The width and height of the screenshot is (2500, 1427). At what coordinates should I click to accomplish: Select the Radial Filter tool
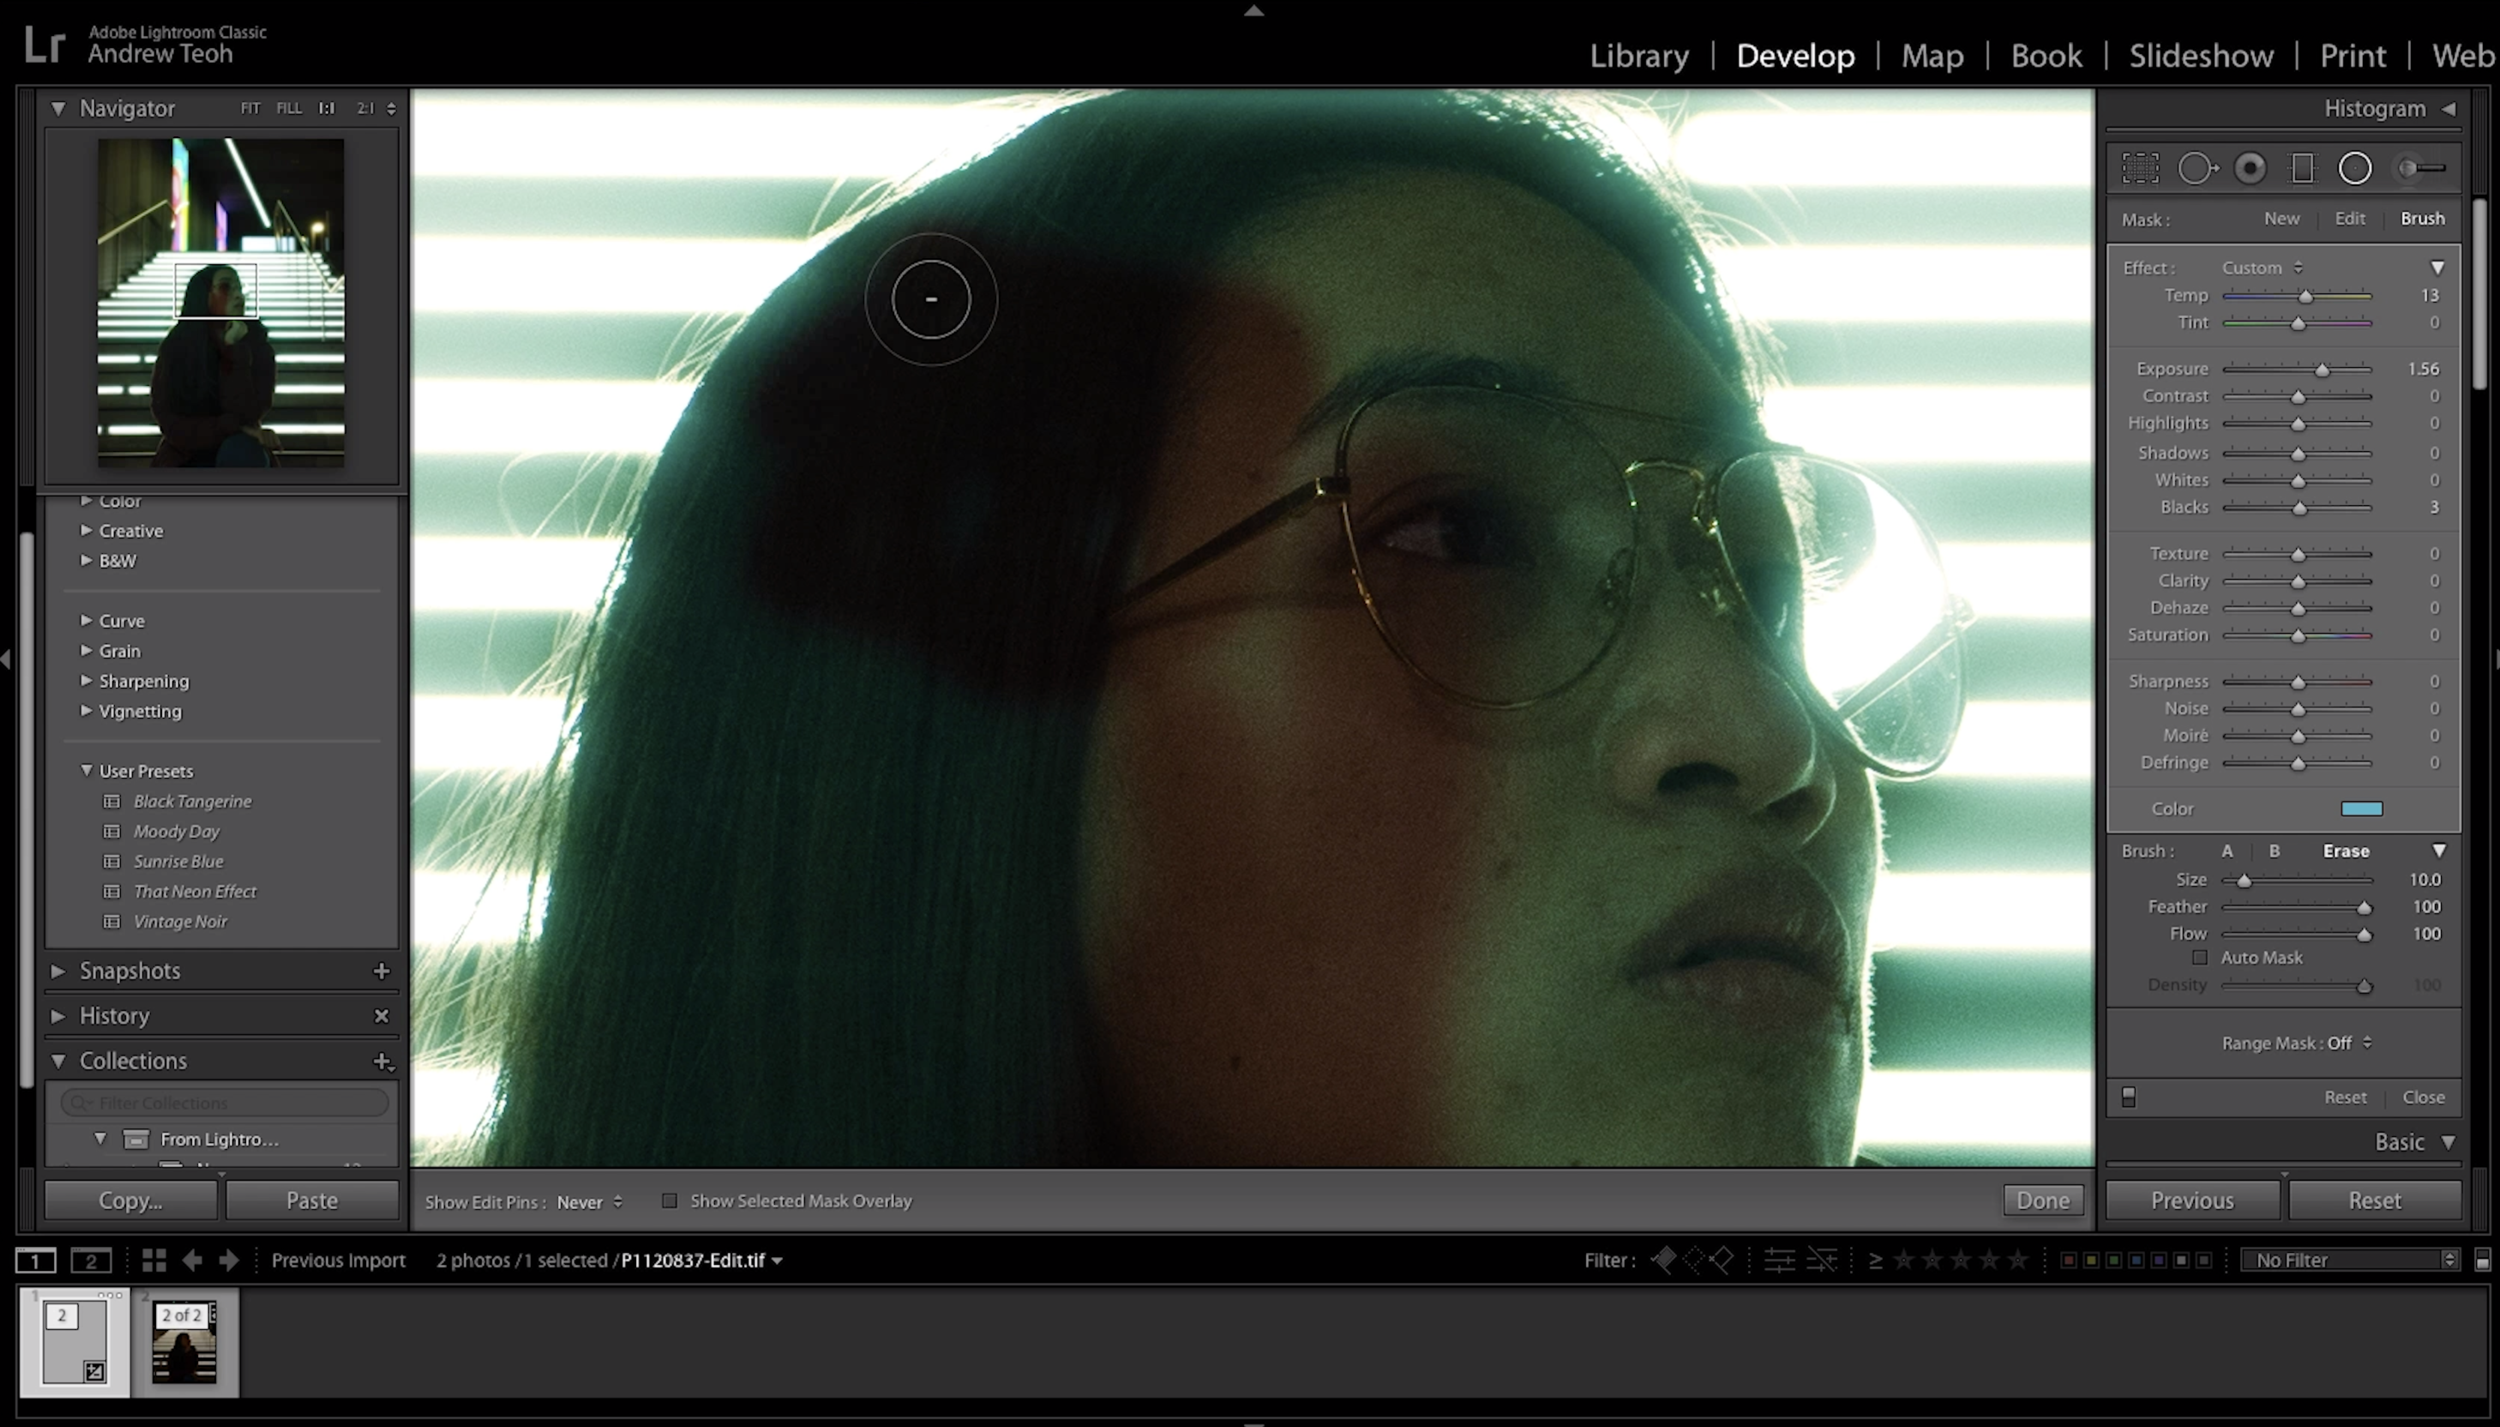tap(2354, 168)
